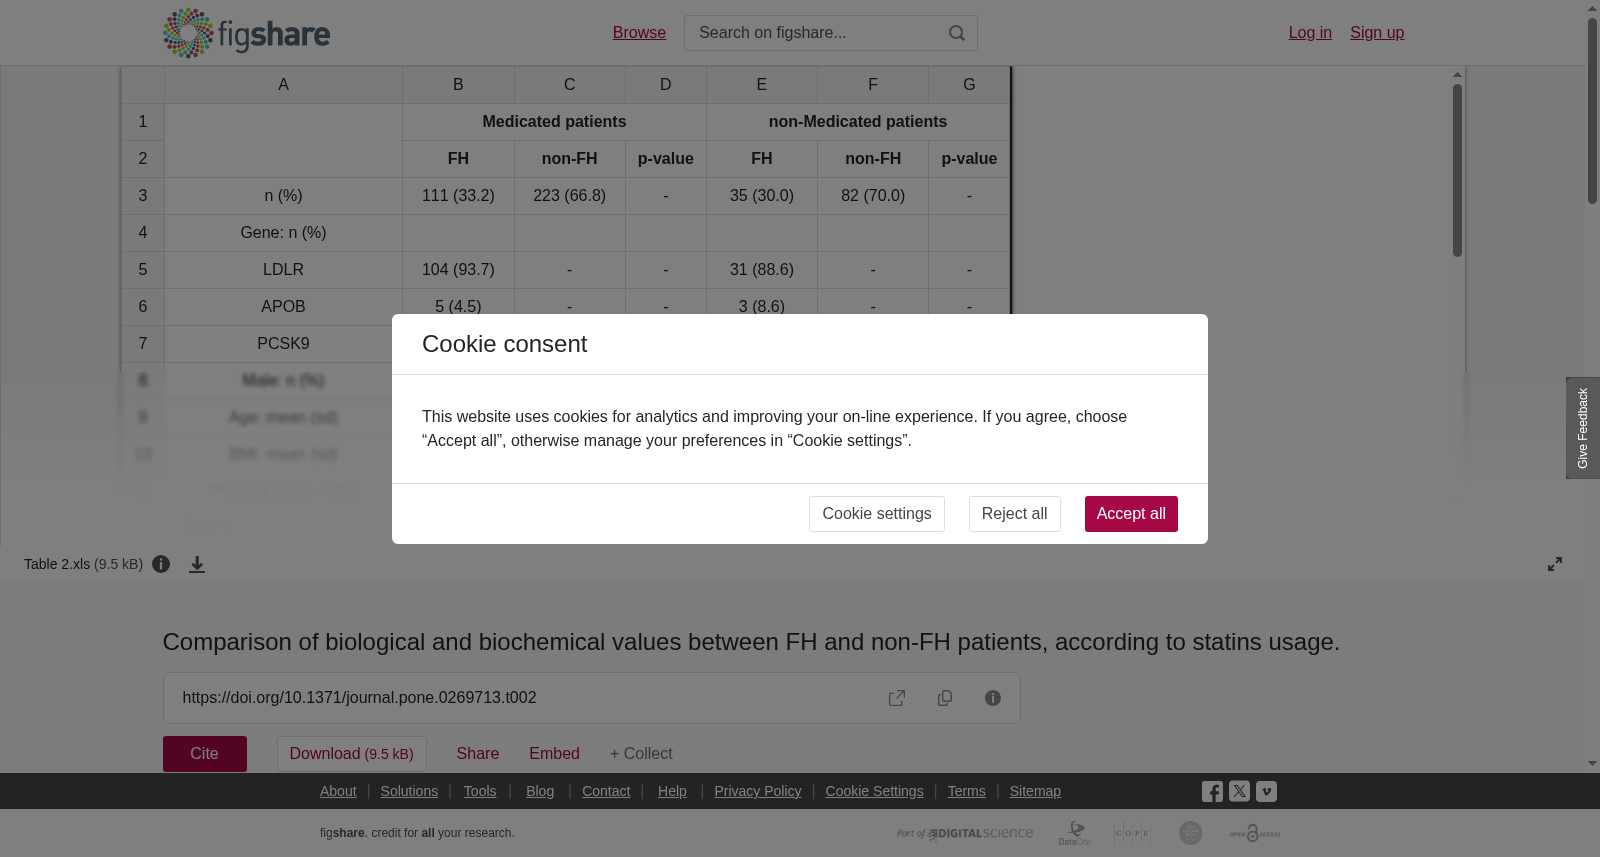Accept all cookies
This screenshot has width=1600, height=857.
[x=1131, y=514]
